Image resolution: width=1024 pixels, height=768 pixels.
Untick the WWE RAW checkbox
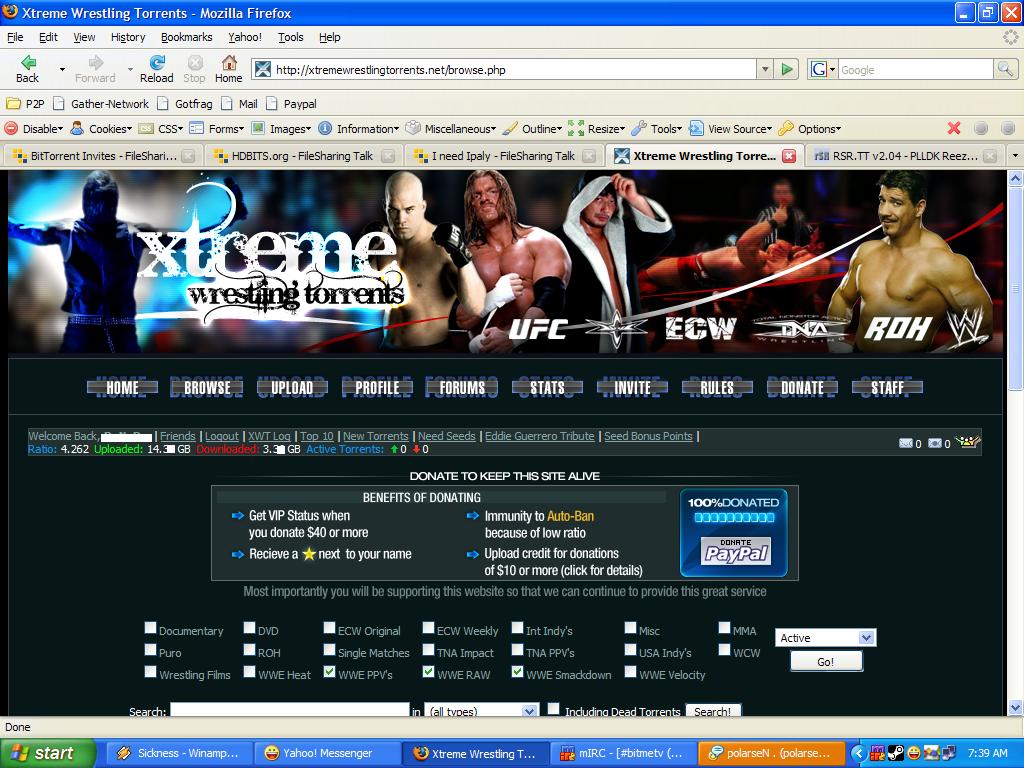428,671
